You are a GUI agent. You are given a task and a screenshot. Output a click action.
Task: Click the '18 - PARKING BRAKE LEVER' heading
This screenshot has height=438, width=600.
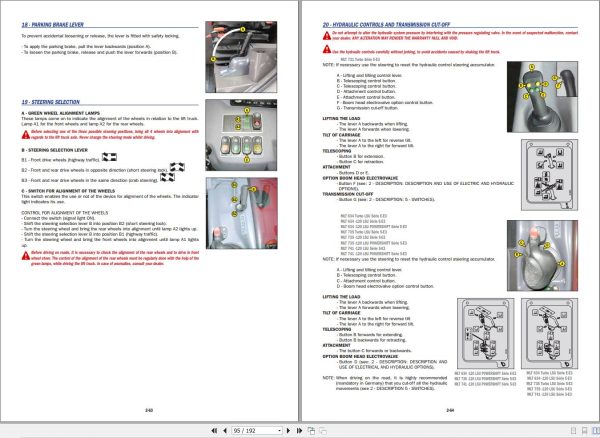[52, 24]
